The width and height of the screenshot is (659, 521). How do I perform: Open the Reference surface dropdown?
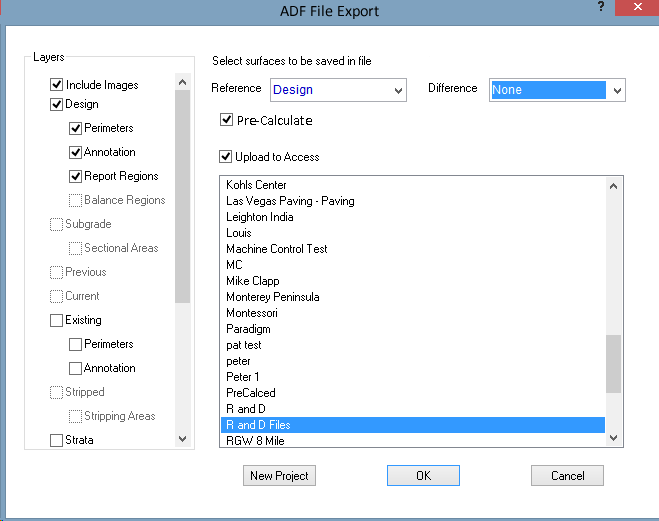[398, 90]
